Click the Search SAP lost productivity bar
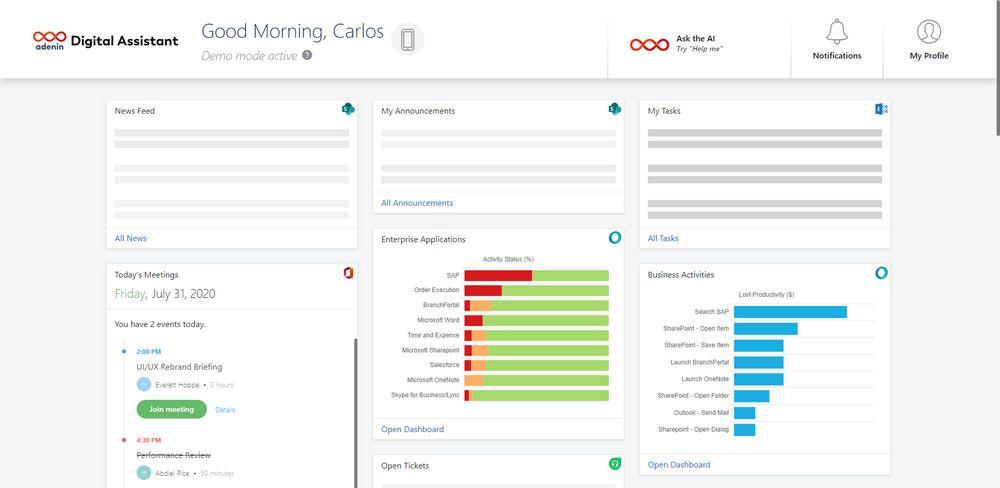Viewport: 1000px width, 488px height. (790, 312)
